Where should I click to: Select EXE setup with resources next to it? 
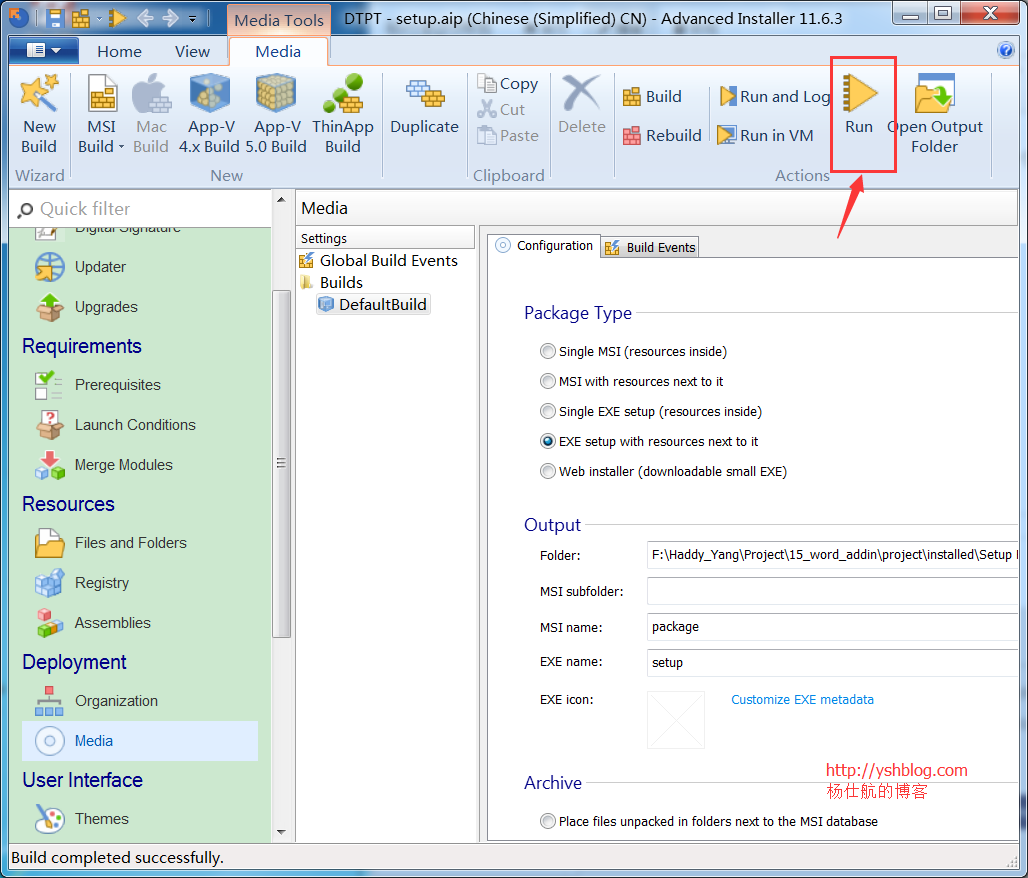click(649, 442)
